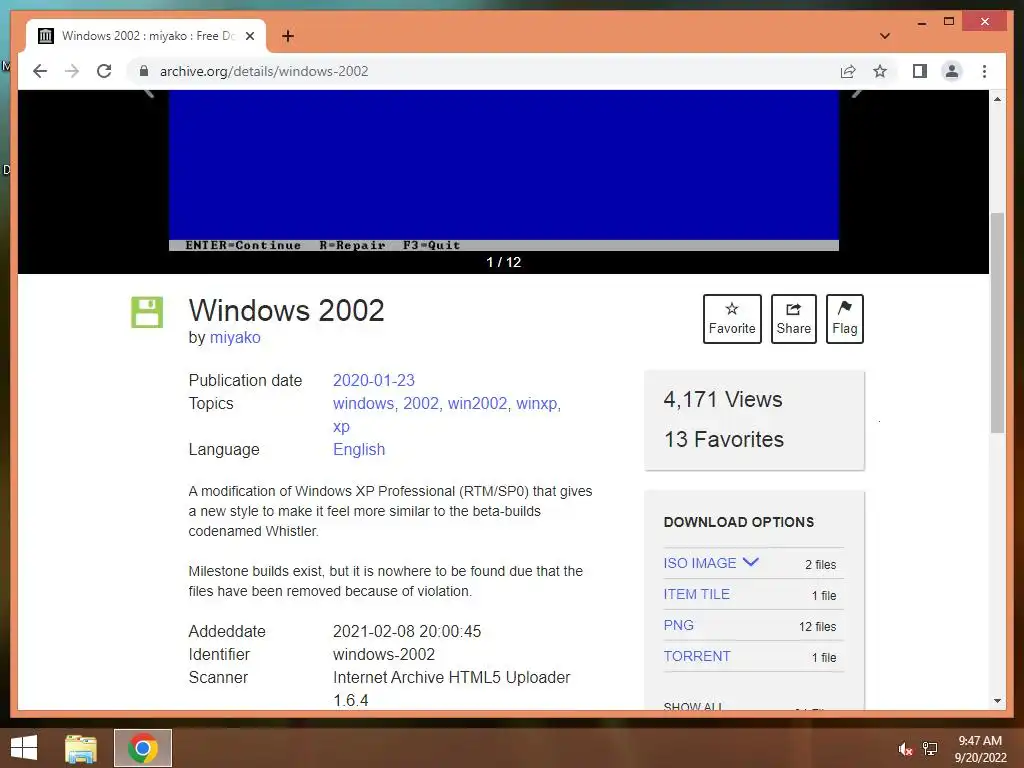The width and height of the screenshot is (1024, 768).
Task: Open the English language link
Action: click(359, 449)
